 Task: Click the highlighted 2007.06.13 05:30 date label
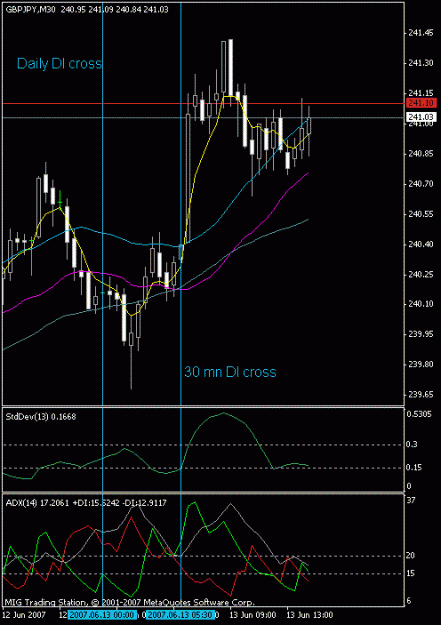click(x=180, y=615)
